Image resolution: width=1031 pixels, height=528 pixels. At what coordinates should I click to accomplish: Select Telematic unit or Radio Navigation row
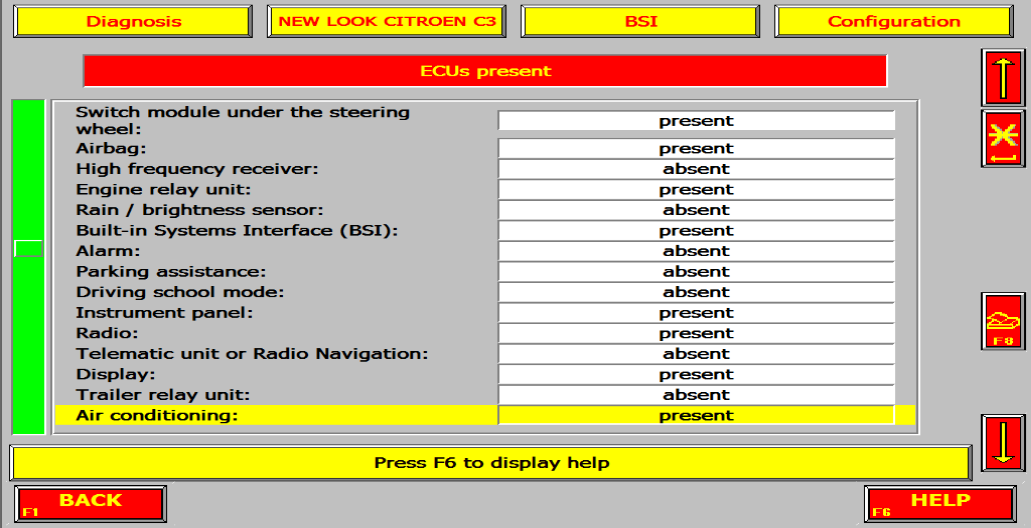pyautogui.click(x=485, y=354)
